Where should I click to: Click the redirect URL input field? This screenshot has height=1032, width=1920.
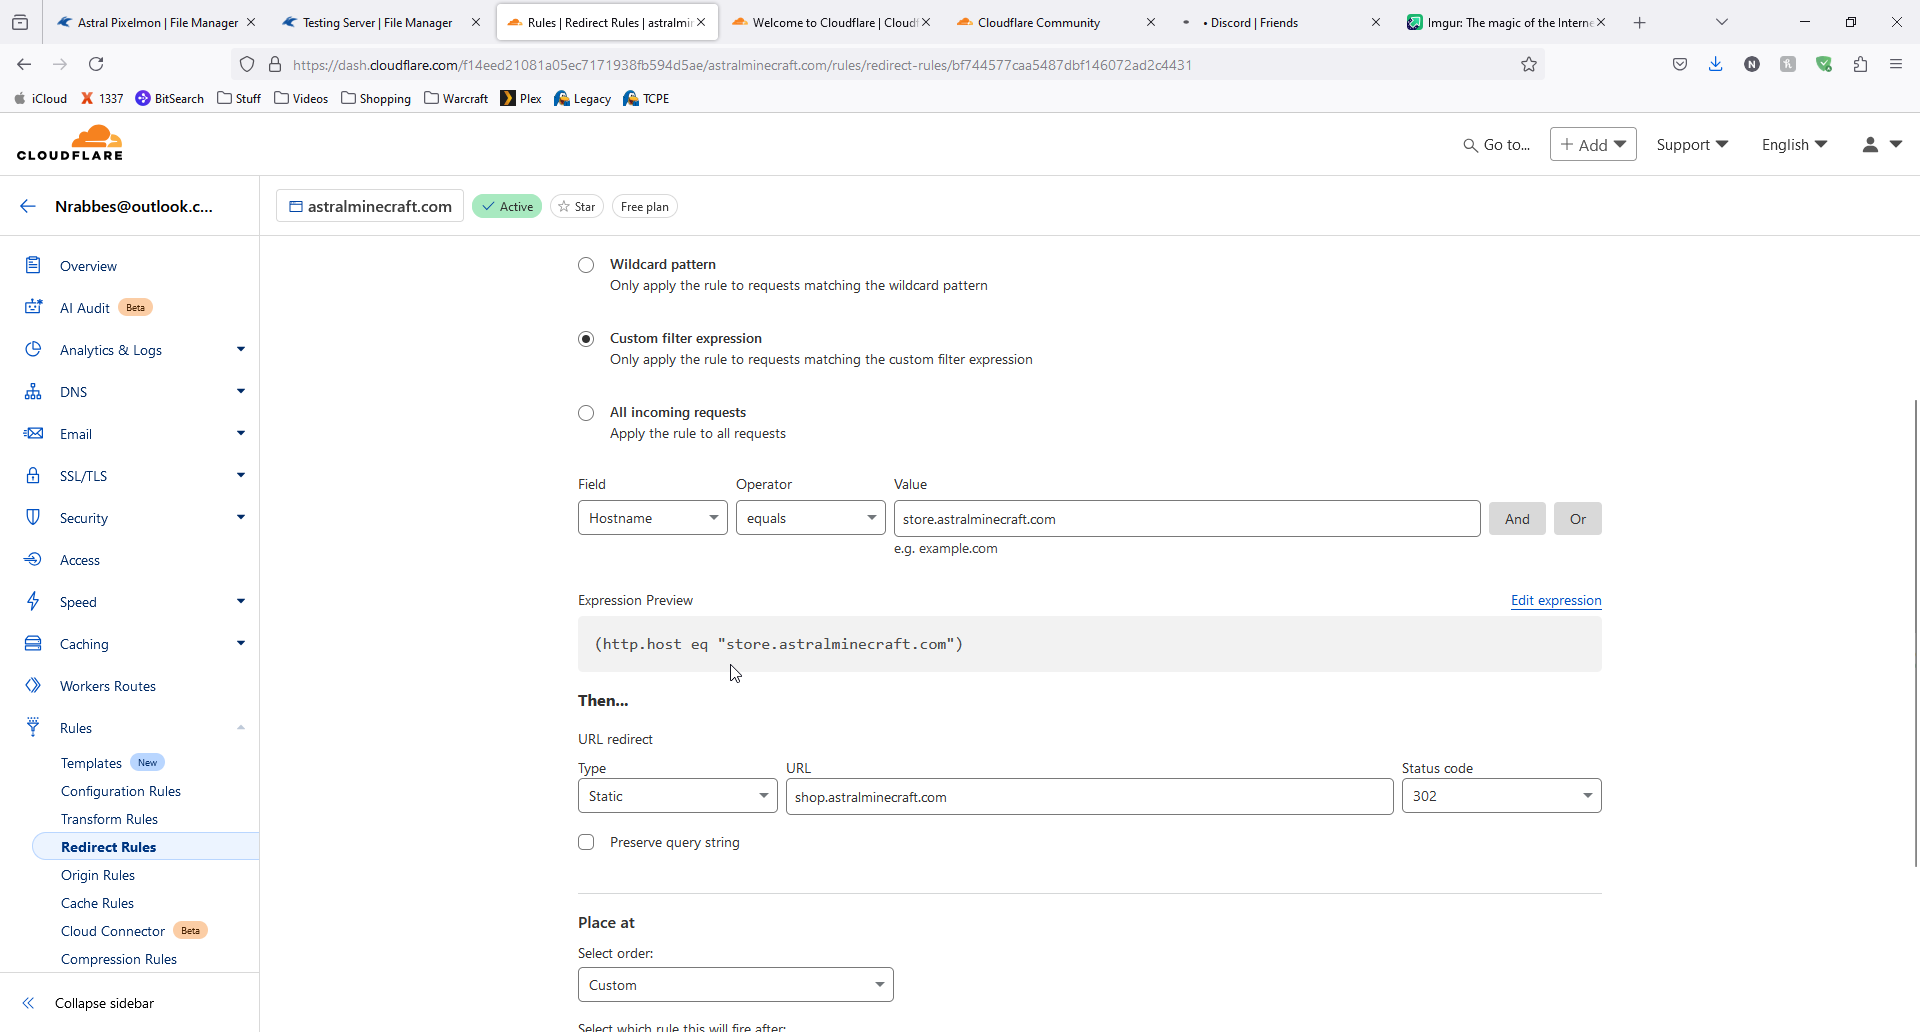click(1088, 797)
